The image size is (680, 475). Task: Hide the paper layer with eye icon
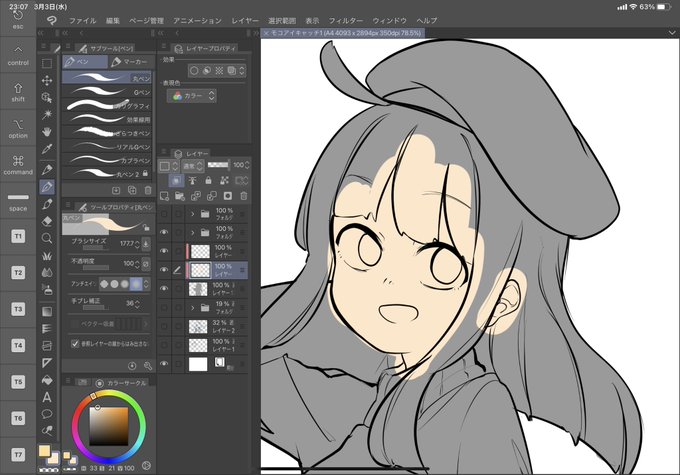click(x=164, y=364)
